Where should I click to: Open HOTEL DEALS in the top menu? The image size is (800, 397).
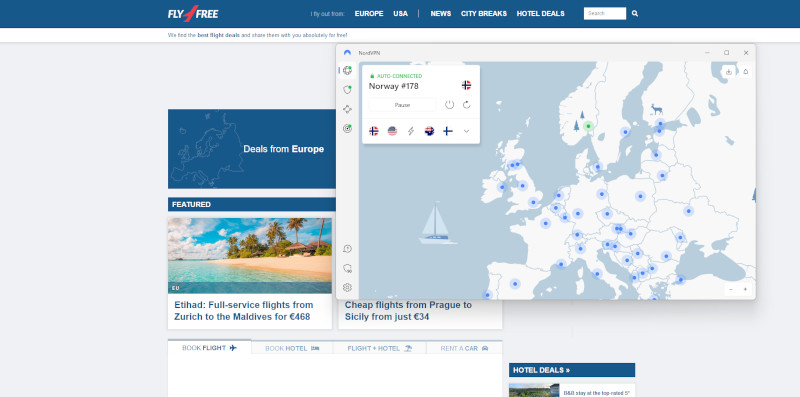540,14
